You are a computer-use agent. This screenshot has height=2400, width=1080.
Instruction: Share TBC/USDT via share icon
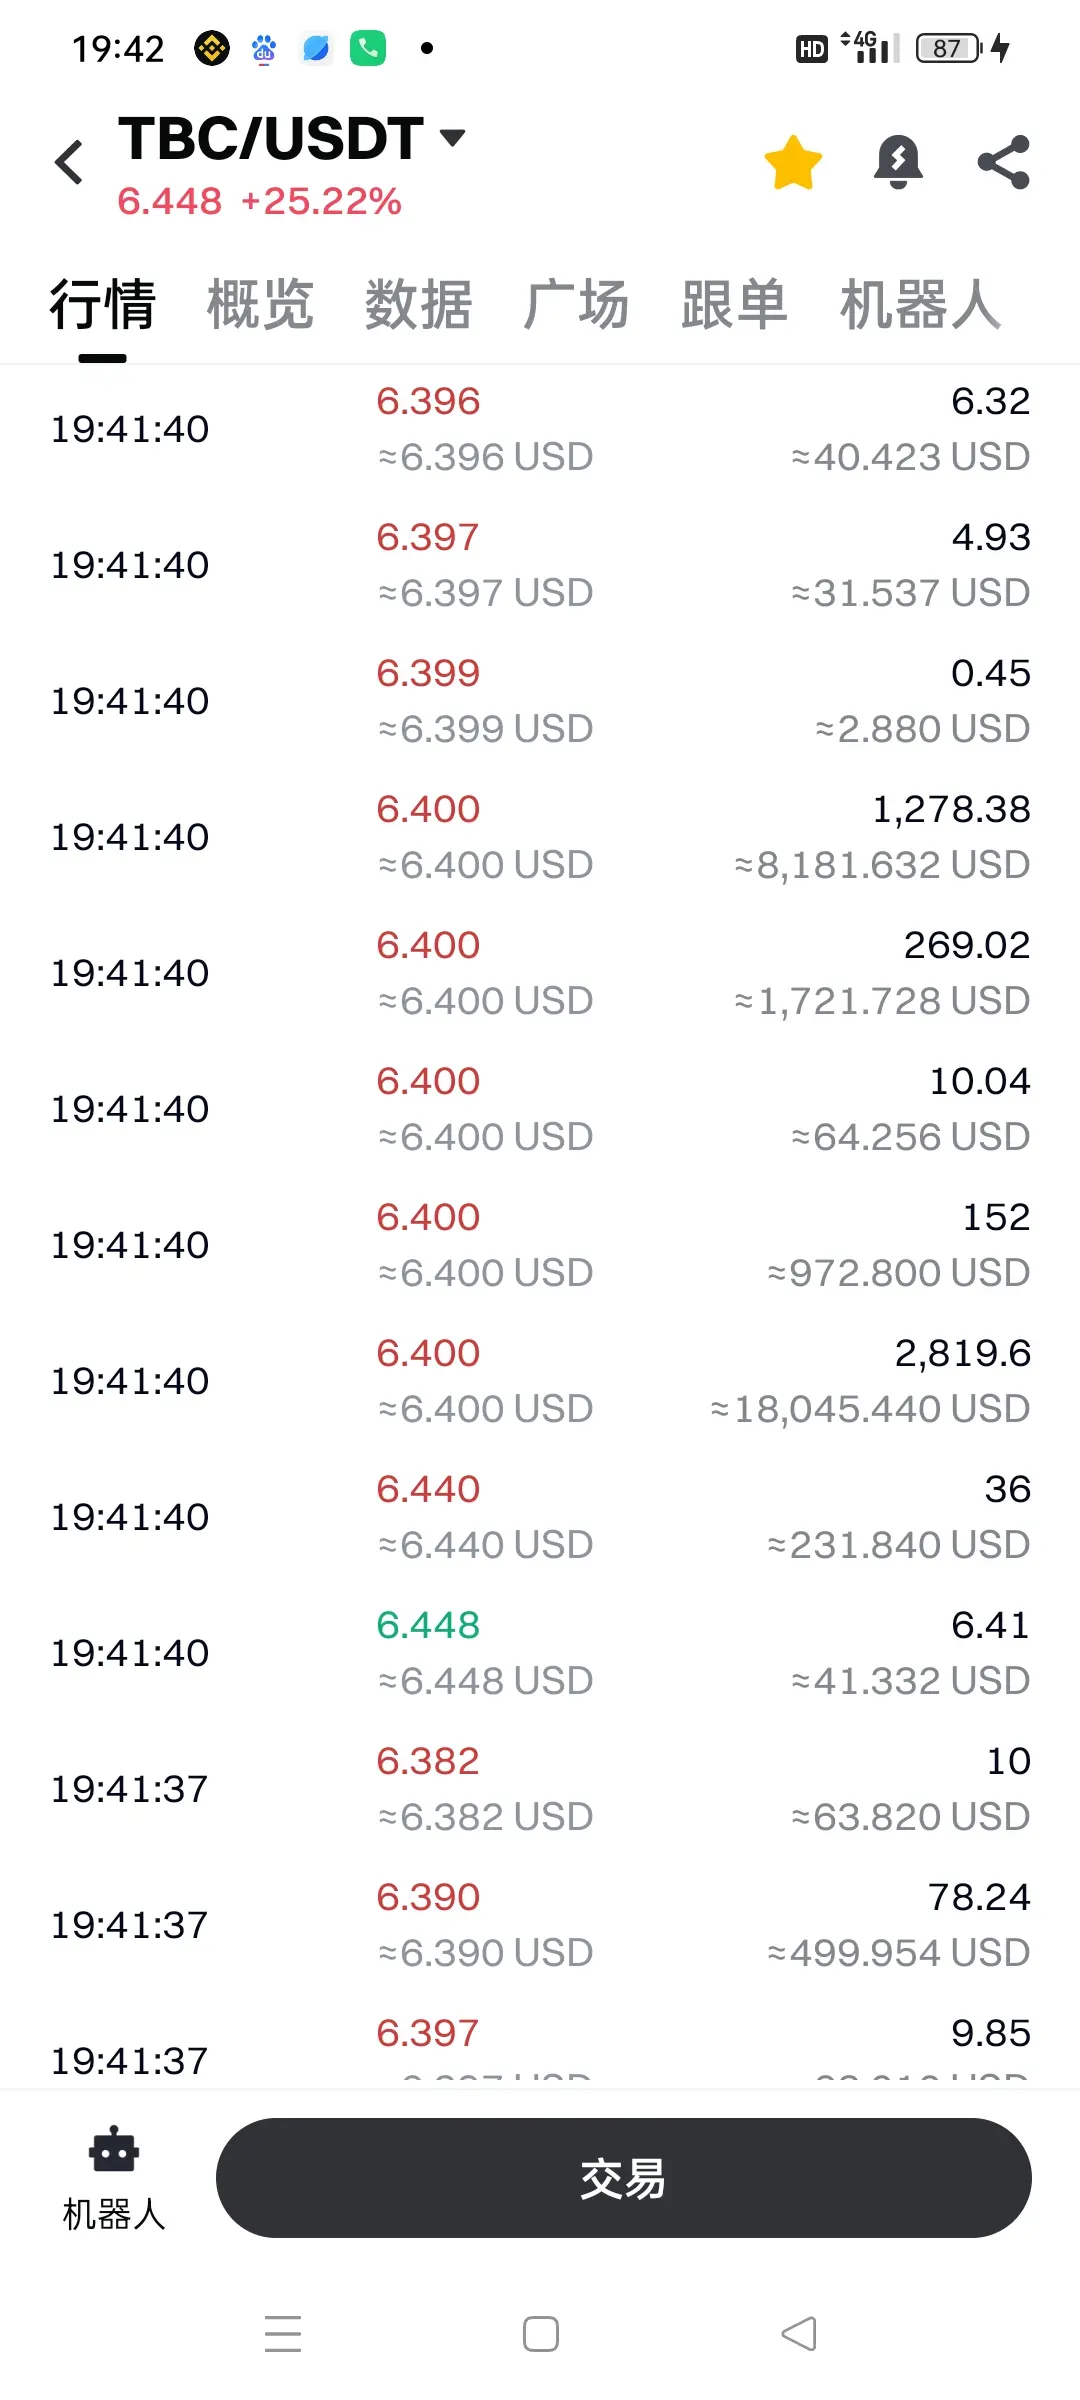coord(1004,162)
